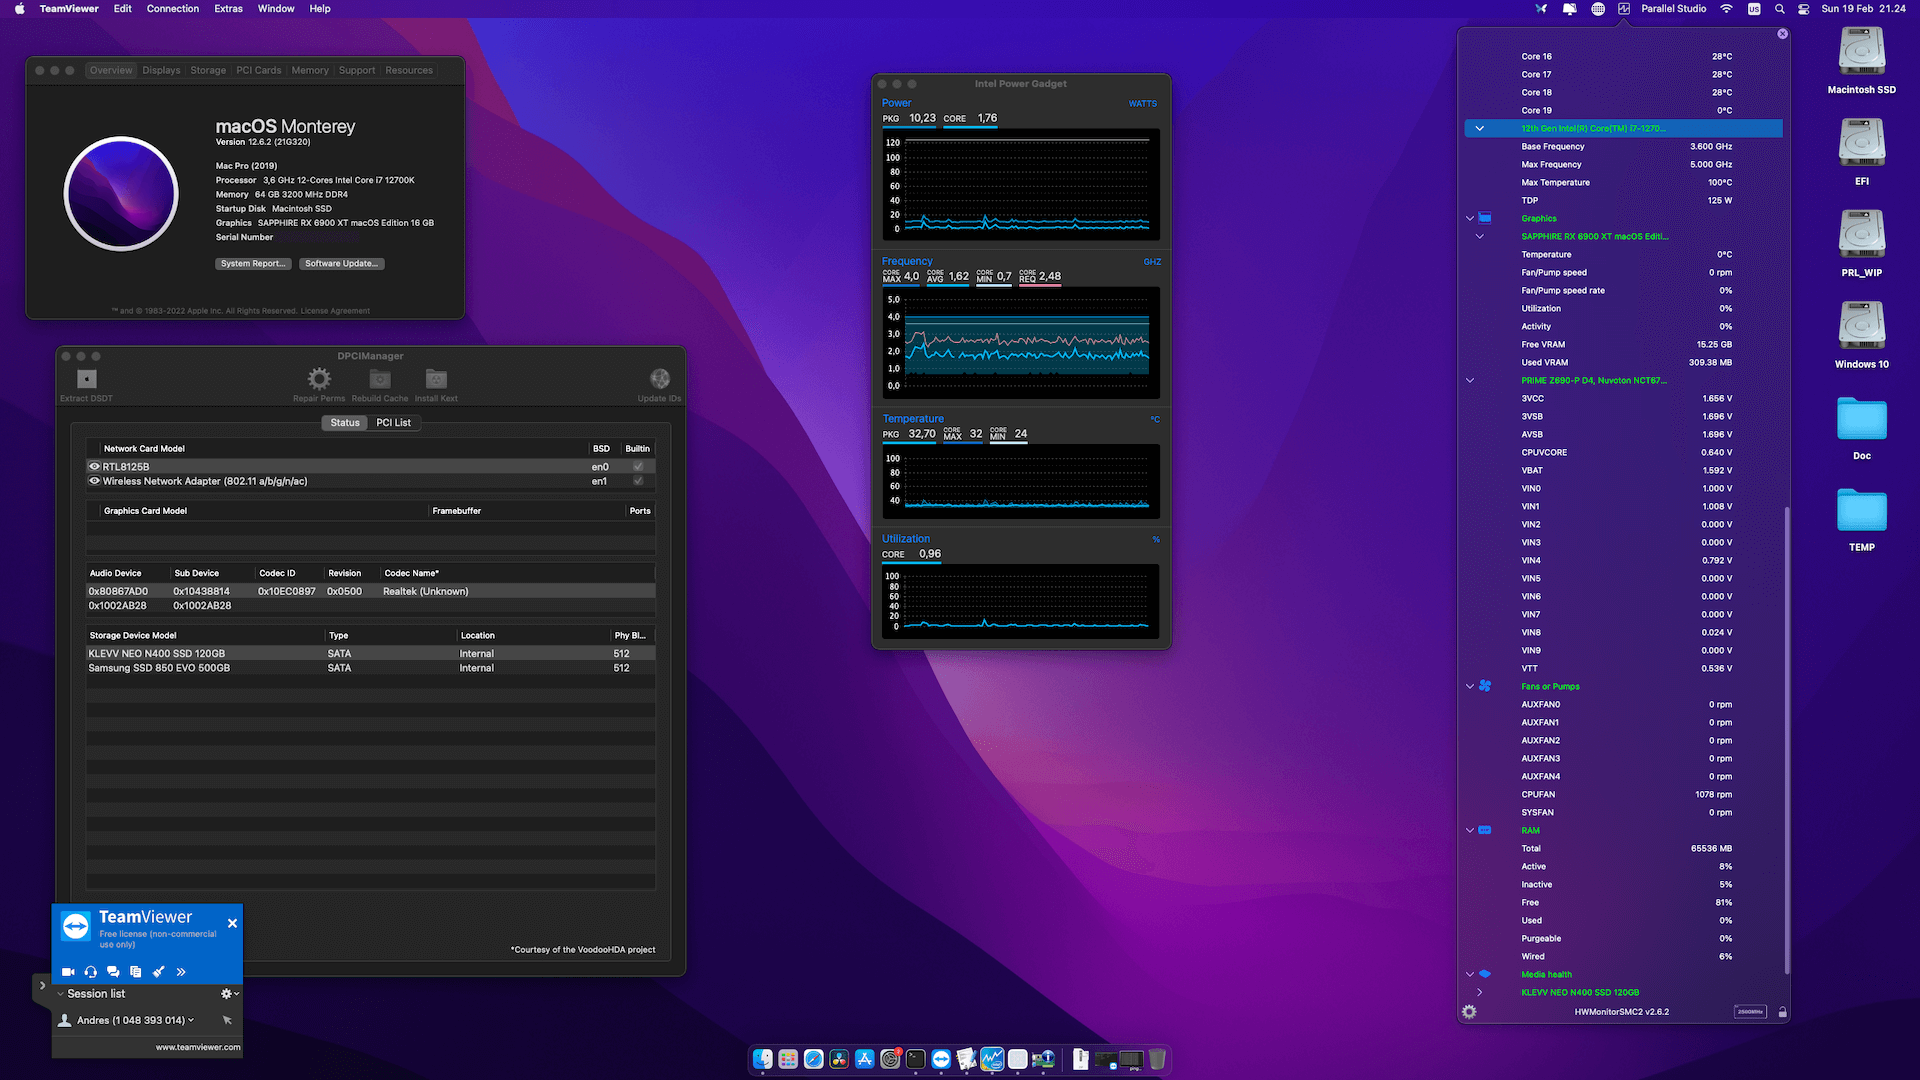Screen dimensions: 1920x1080
Task: Switch to Storage tab in About This Mac
Action: point(208,71)
